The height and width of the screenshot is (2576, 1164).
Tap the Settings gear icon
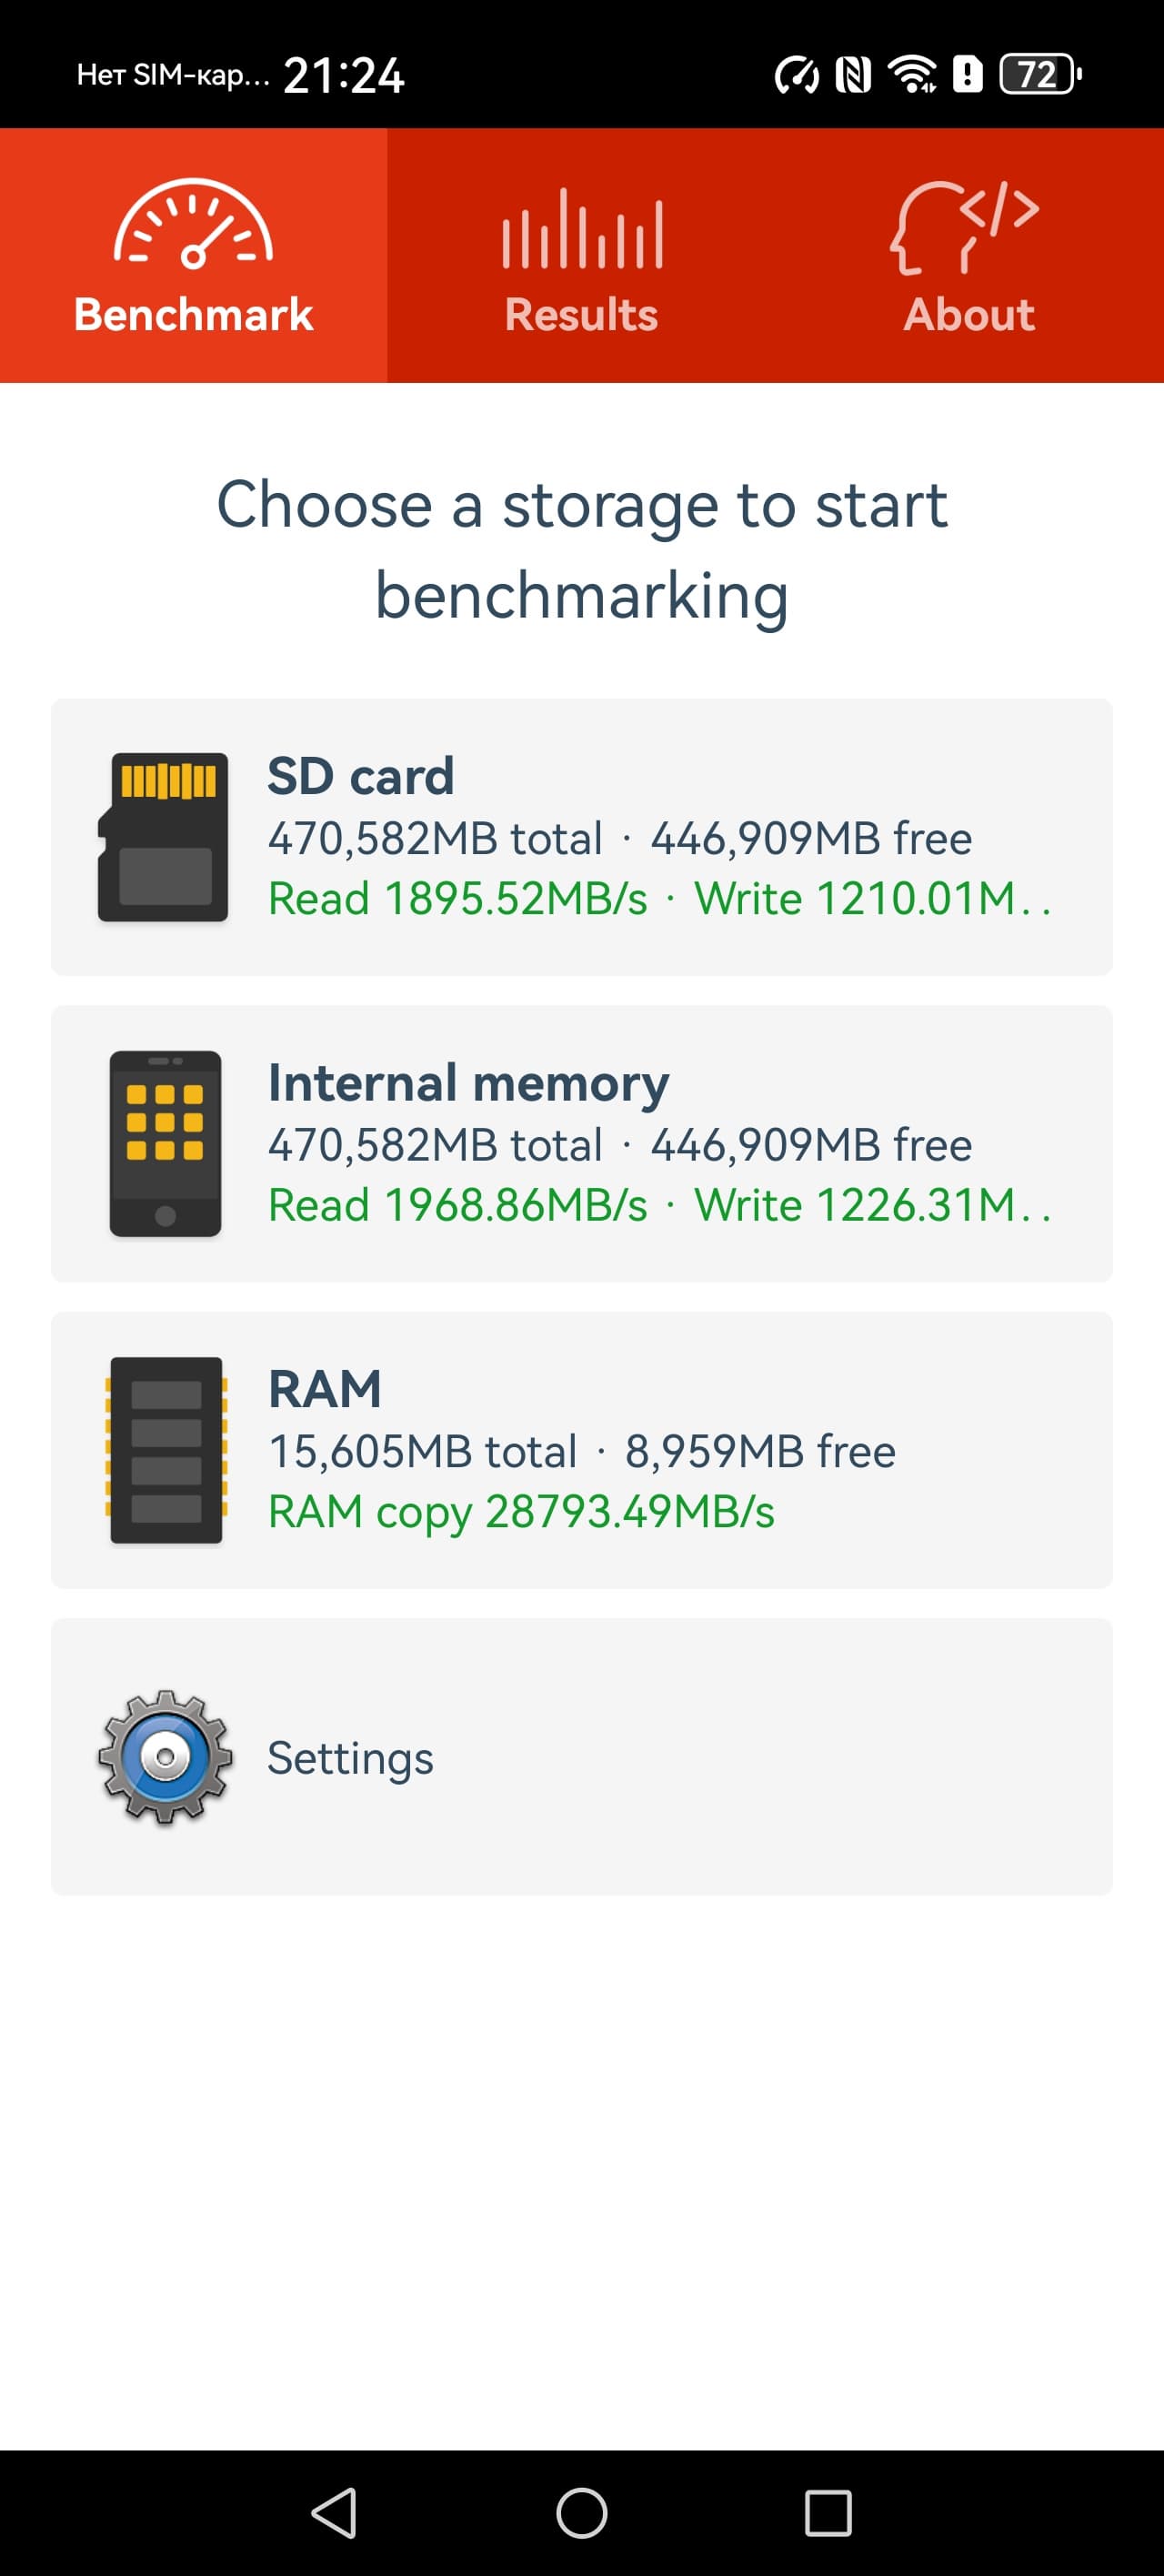click(x=165, y=1757)
